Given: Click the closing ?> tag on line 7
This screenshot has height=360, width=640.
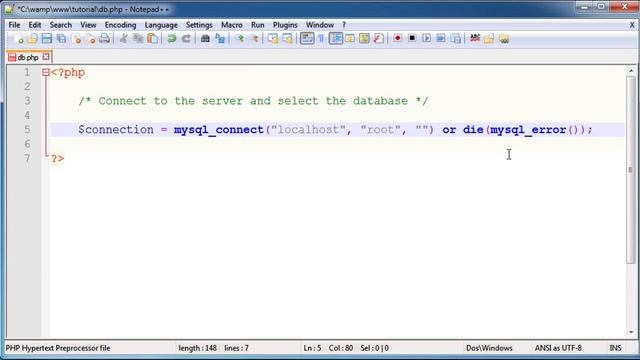Looking at the screenshot, I should point(58,158).
